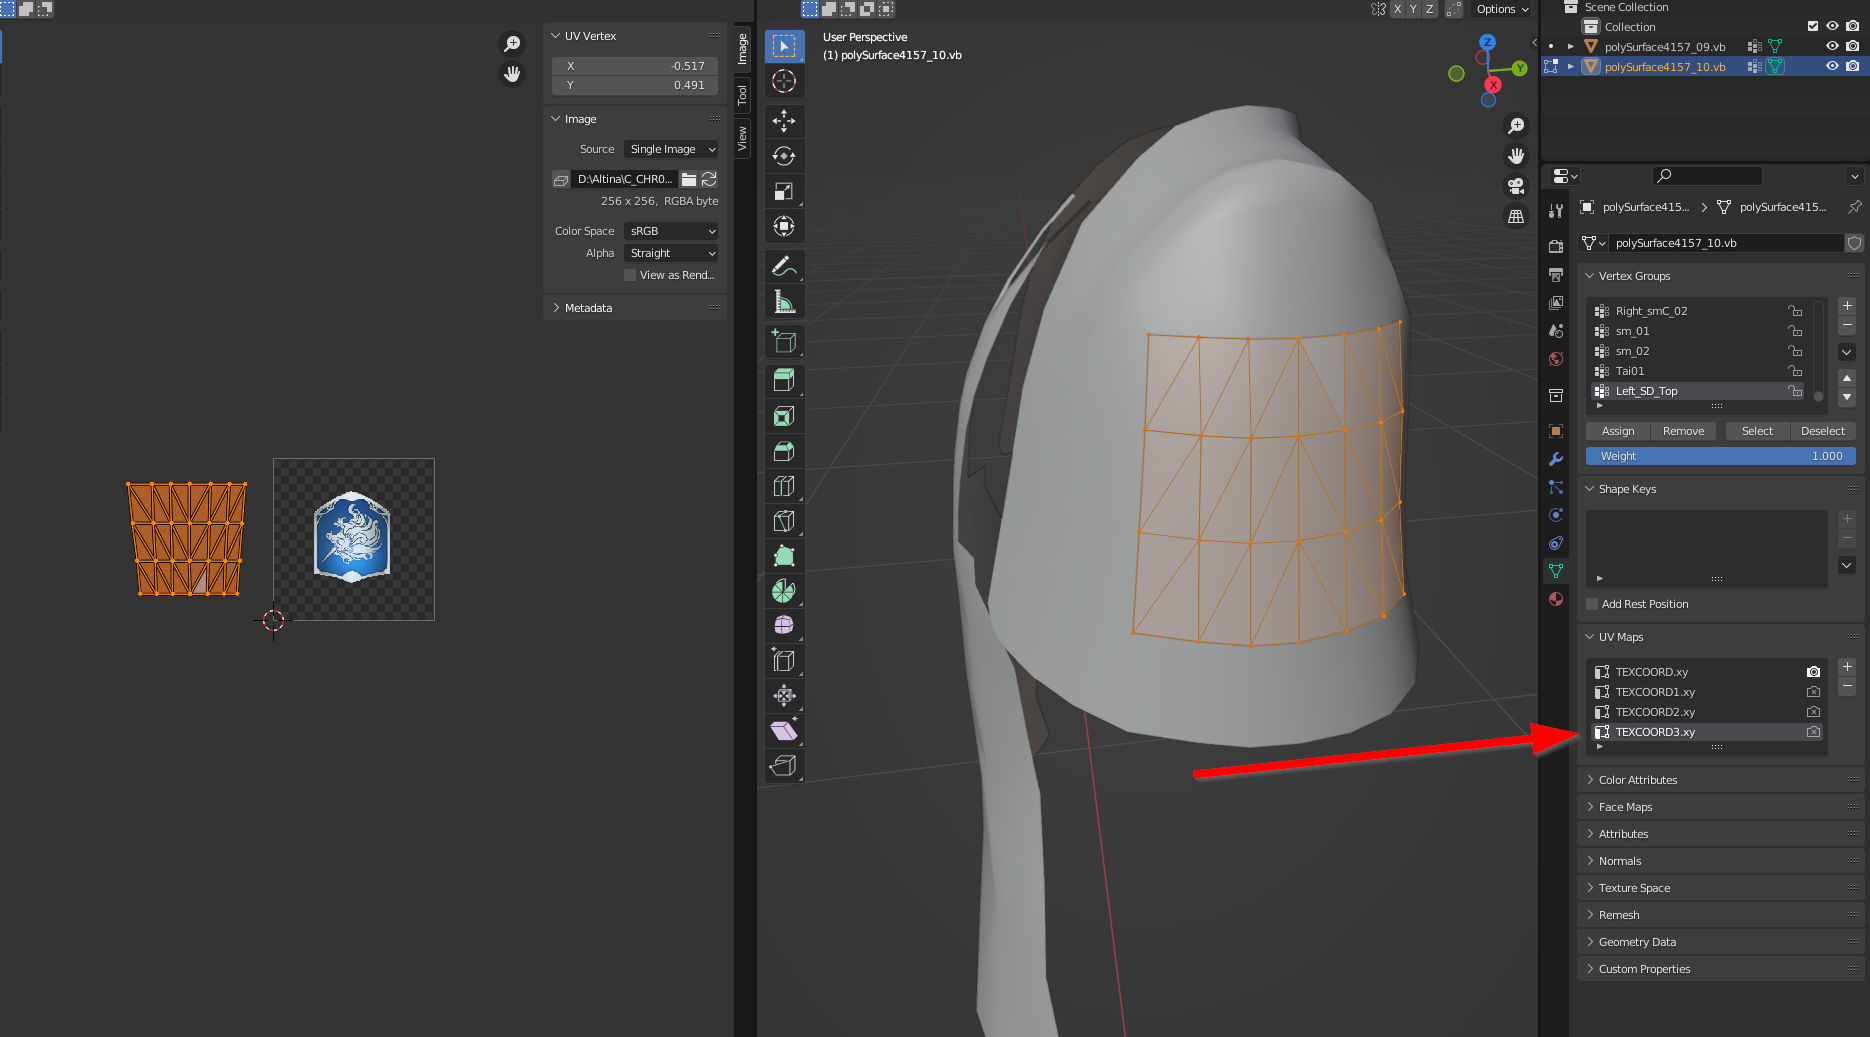Select the Rotate tool icon

click(784, 156)
